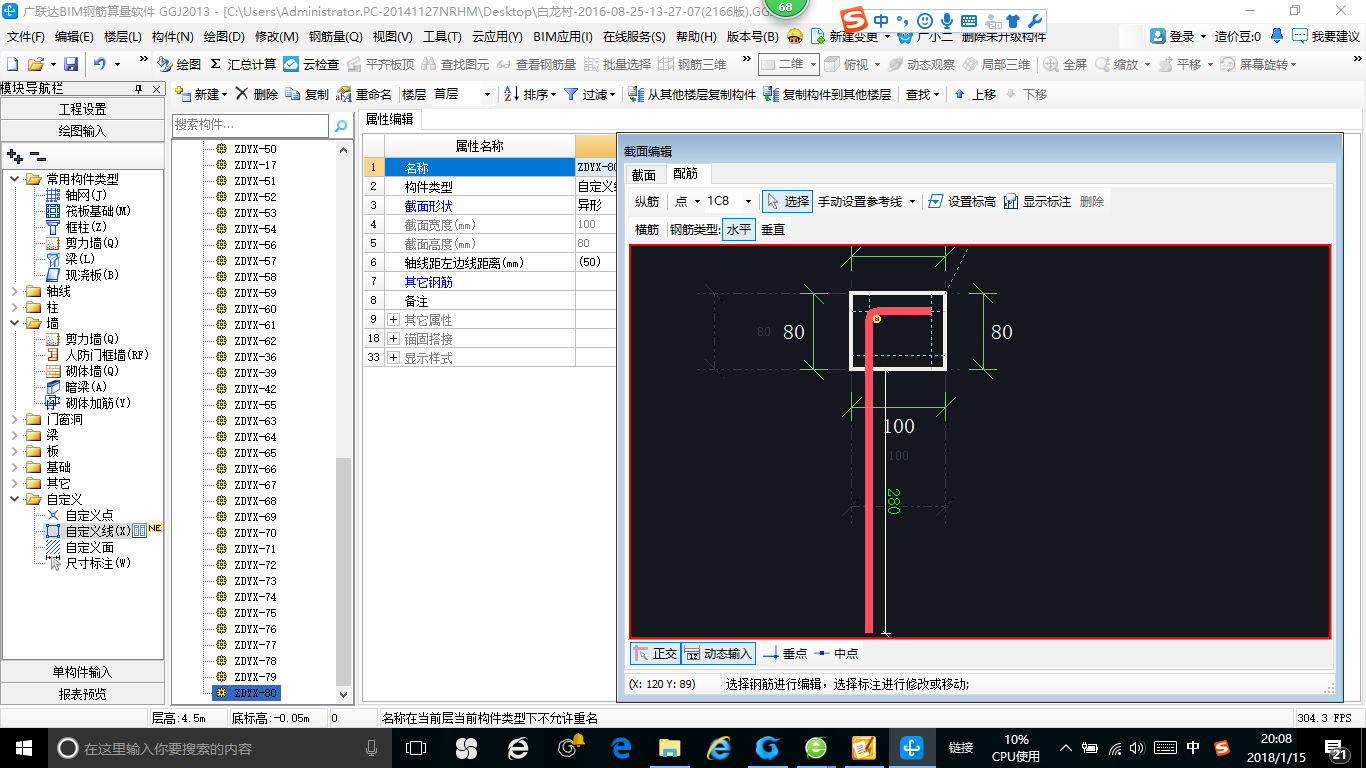Image resolution: width=1366 pixels, height=768 pixels.
Task: Toggle 显示标注 annotation display
Action: [x=1037, y=201]
